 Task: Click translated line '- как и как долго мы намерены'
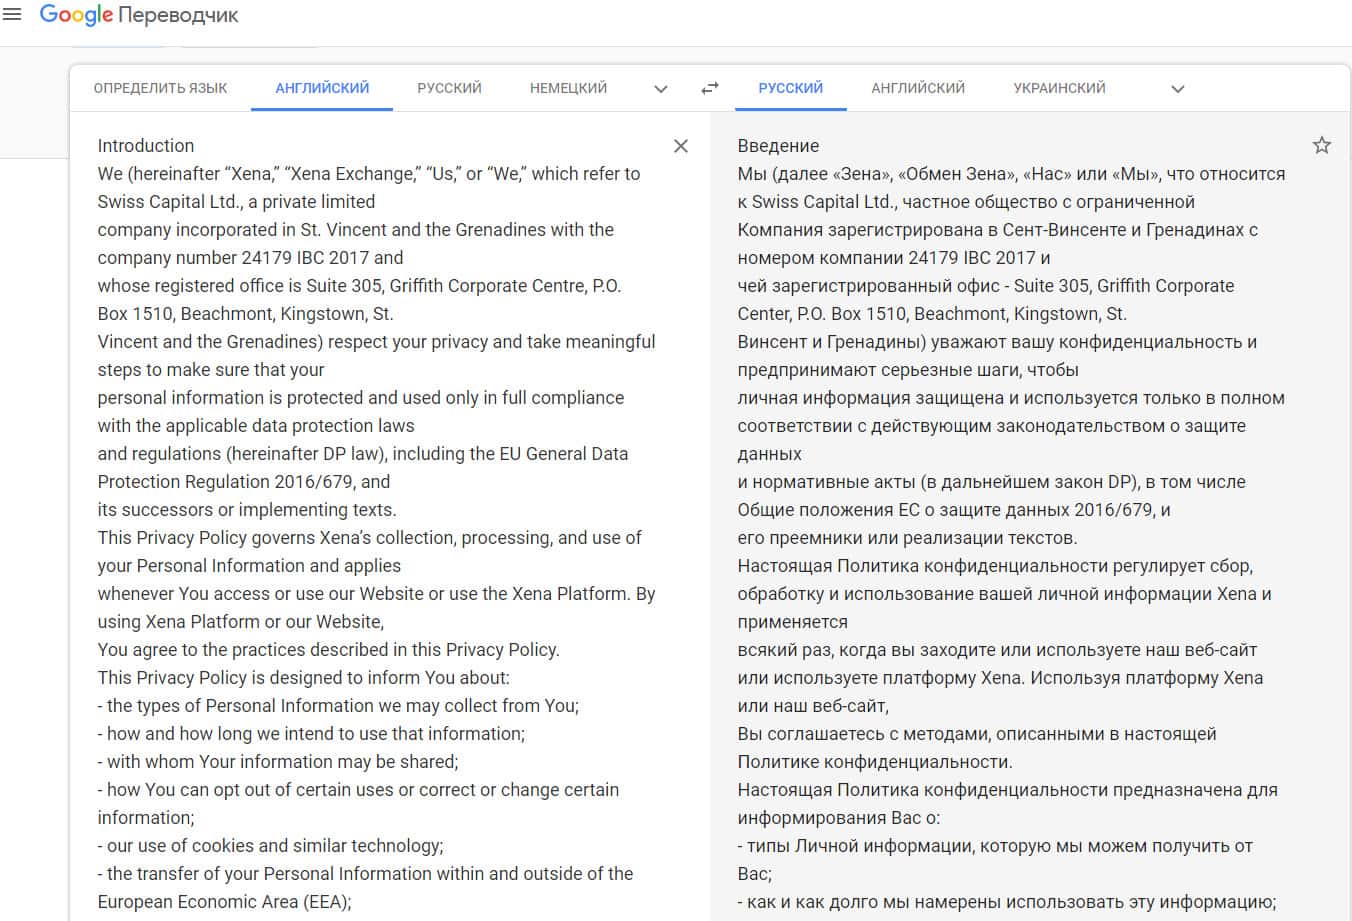tap(1007, 901)
